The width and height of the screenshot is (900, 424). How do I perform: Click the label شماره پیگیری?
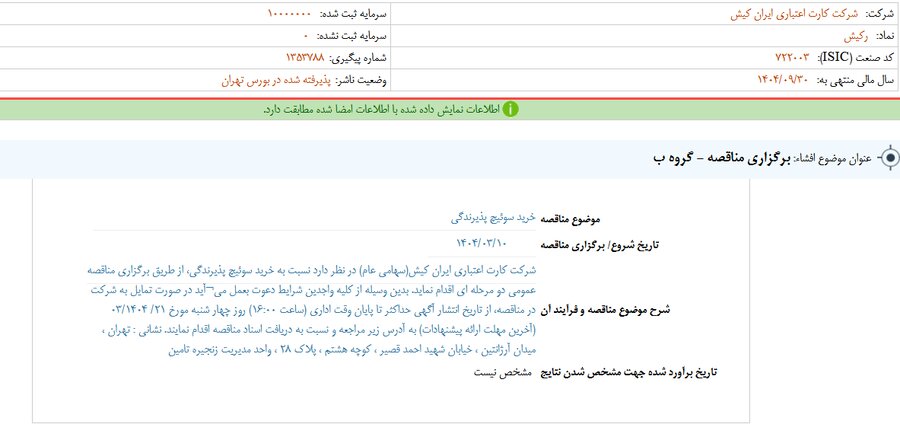coord(358,57)
